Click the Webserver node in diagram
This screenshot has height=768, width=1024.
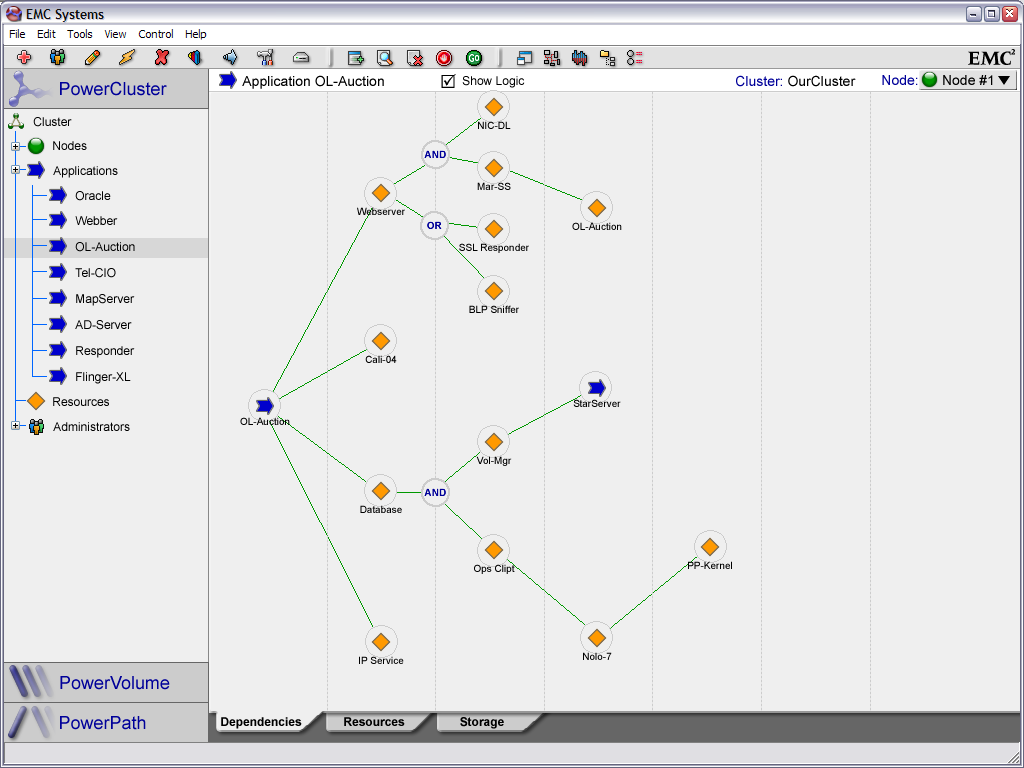381,193
